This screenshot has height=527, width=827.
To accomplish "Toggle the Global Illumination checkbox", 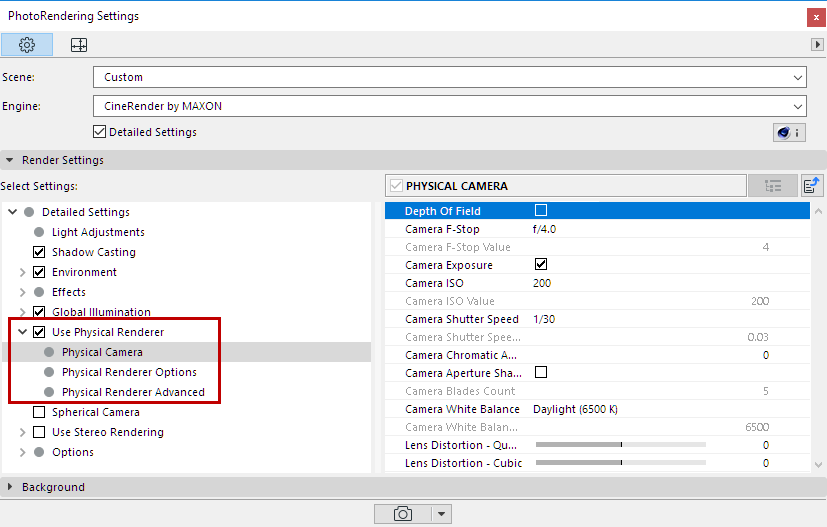I will click(39, 312).
